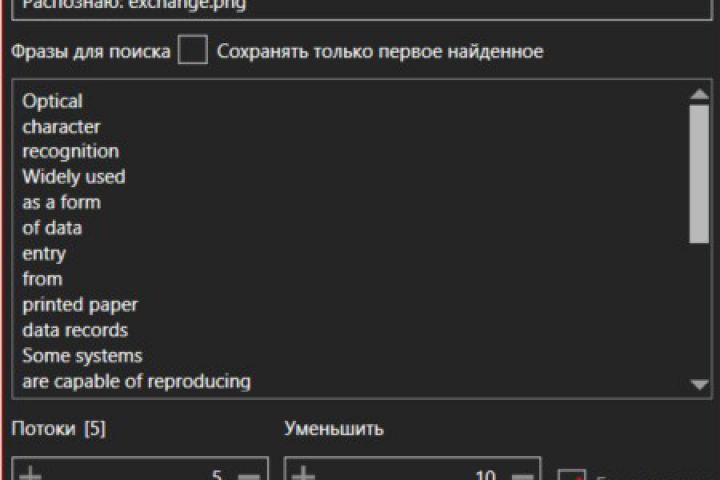The width and height of the screenshot is (720, 480).
Task: Click the 'Widely used' phrase line
Action: [73, 177]
